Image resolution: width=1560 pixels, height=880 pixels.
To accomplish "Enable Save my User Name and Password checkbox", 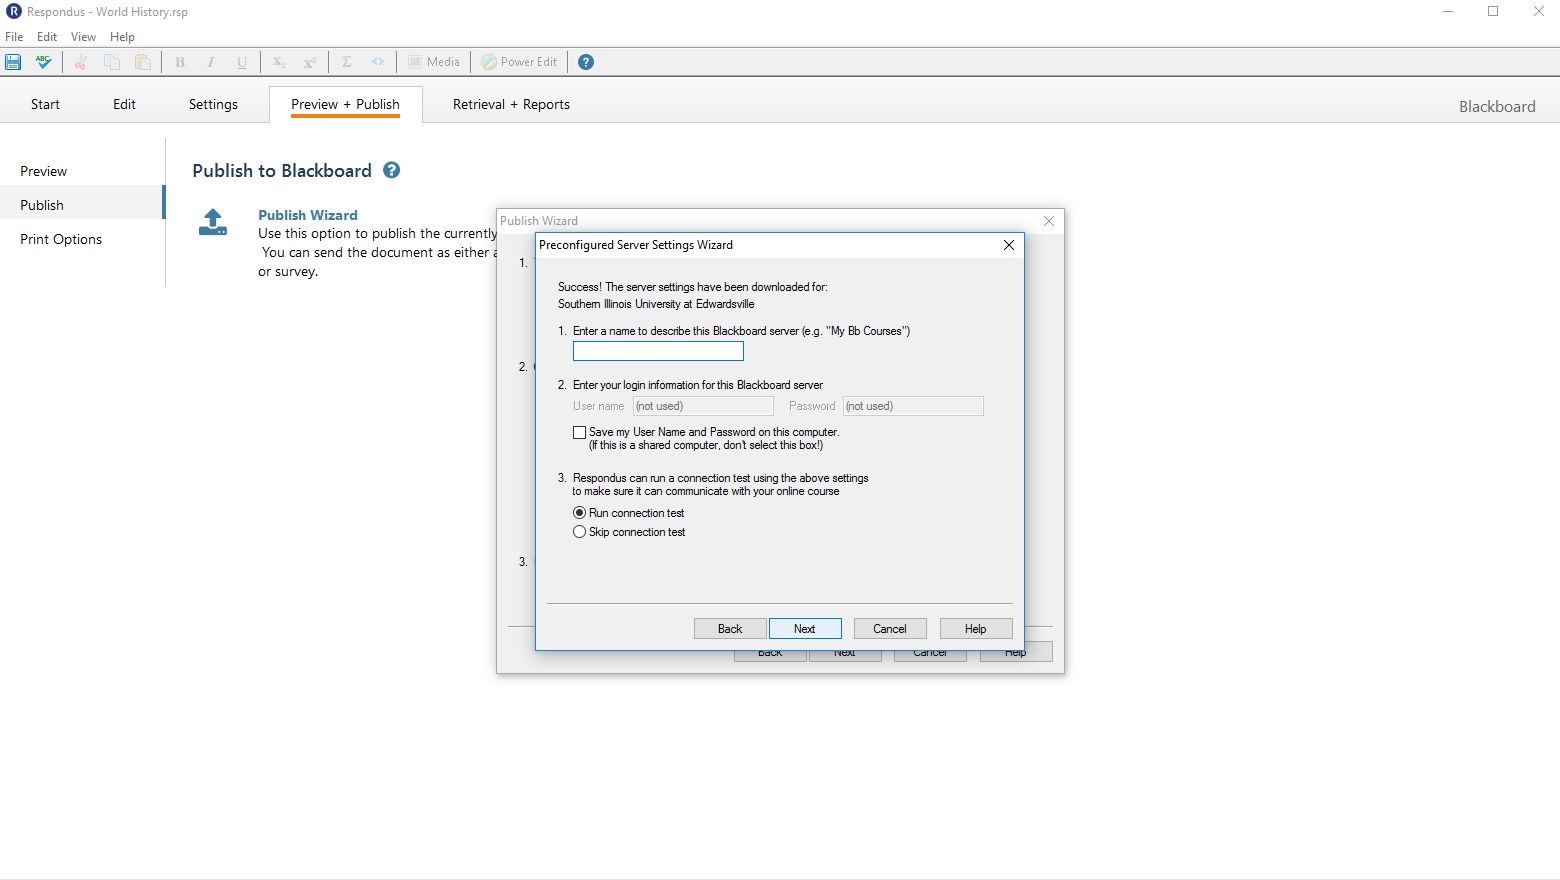I will [579, 432].
